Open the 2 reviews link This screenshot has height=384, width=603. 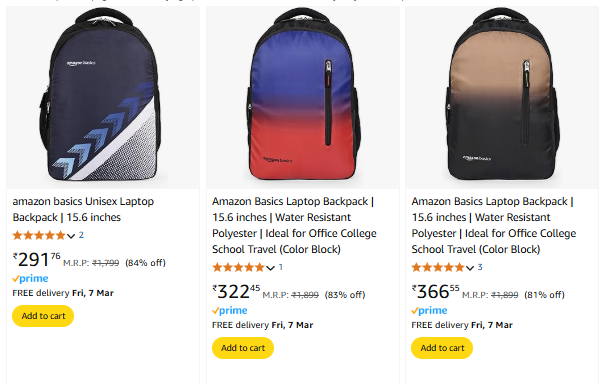coord(81,235)
